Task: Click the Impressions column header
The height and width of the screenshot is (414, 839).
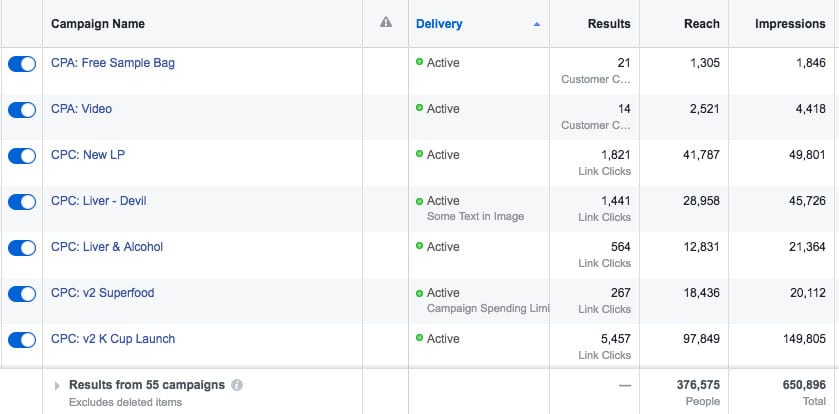Action: click(x=790, y=24)
